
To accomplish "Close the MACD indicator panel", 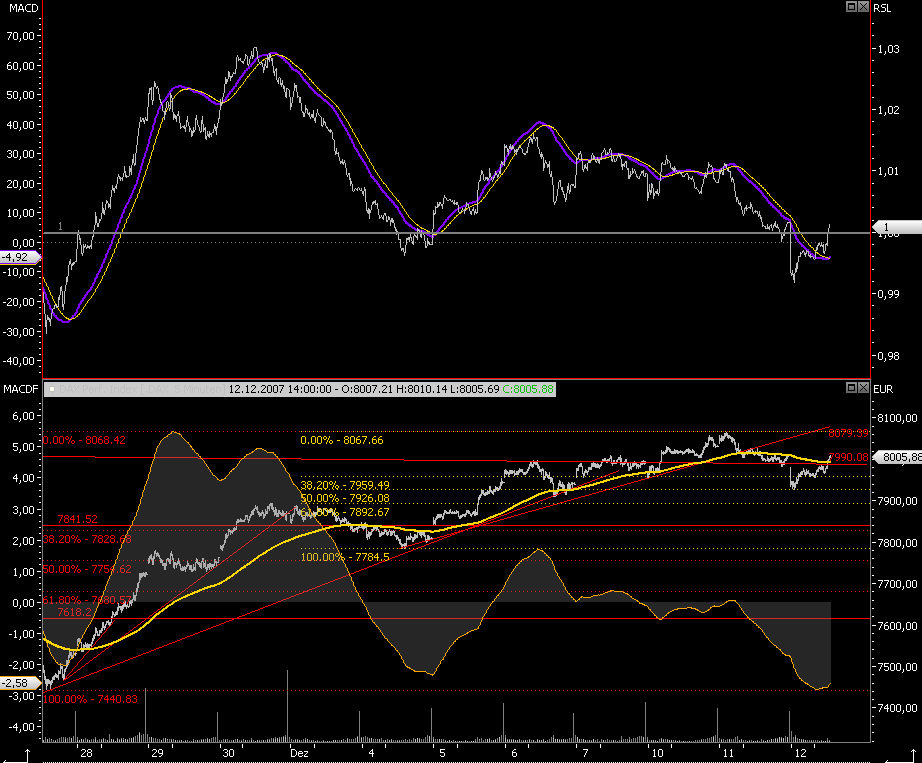I will [863, 6].
